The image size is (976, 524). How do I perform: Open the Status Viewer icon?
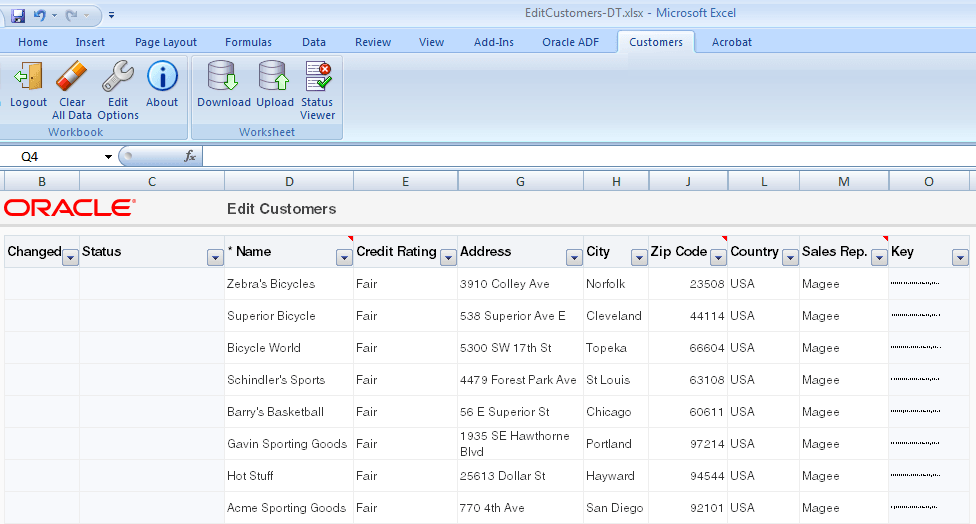(318, 76)
